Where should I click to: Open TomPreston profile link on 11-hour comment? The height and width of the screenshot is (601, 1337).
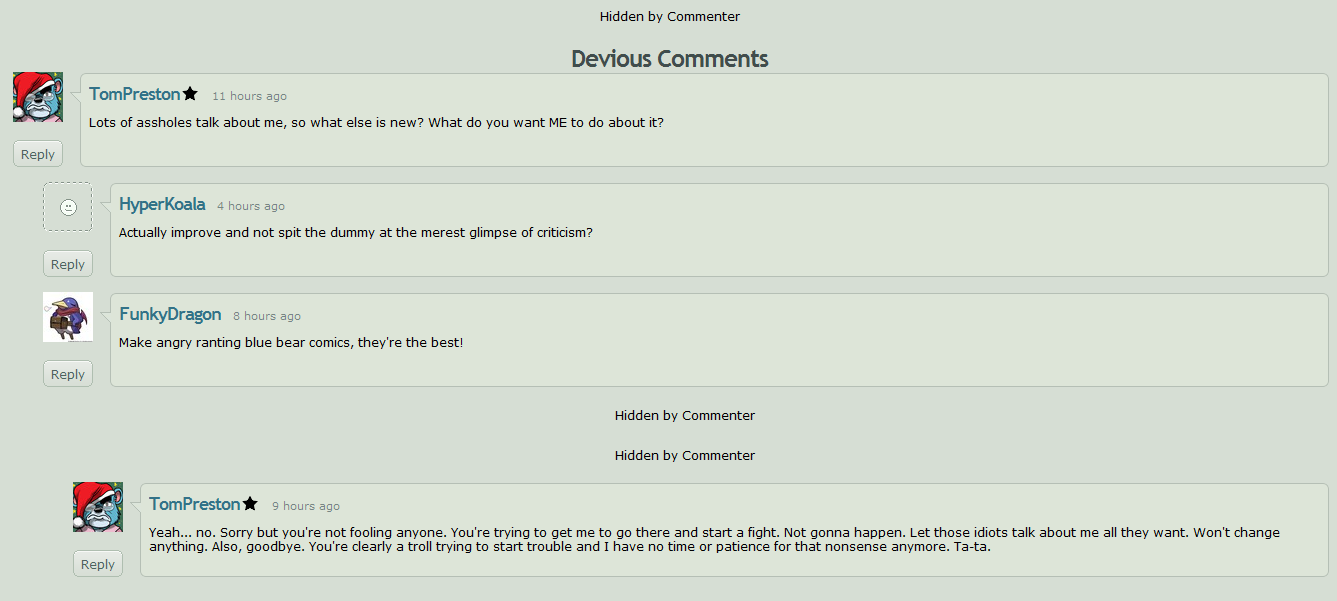click(x=135, y=94)
